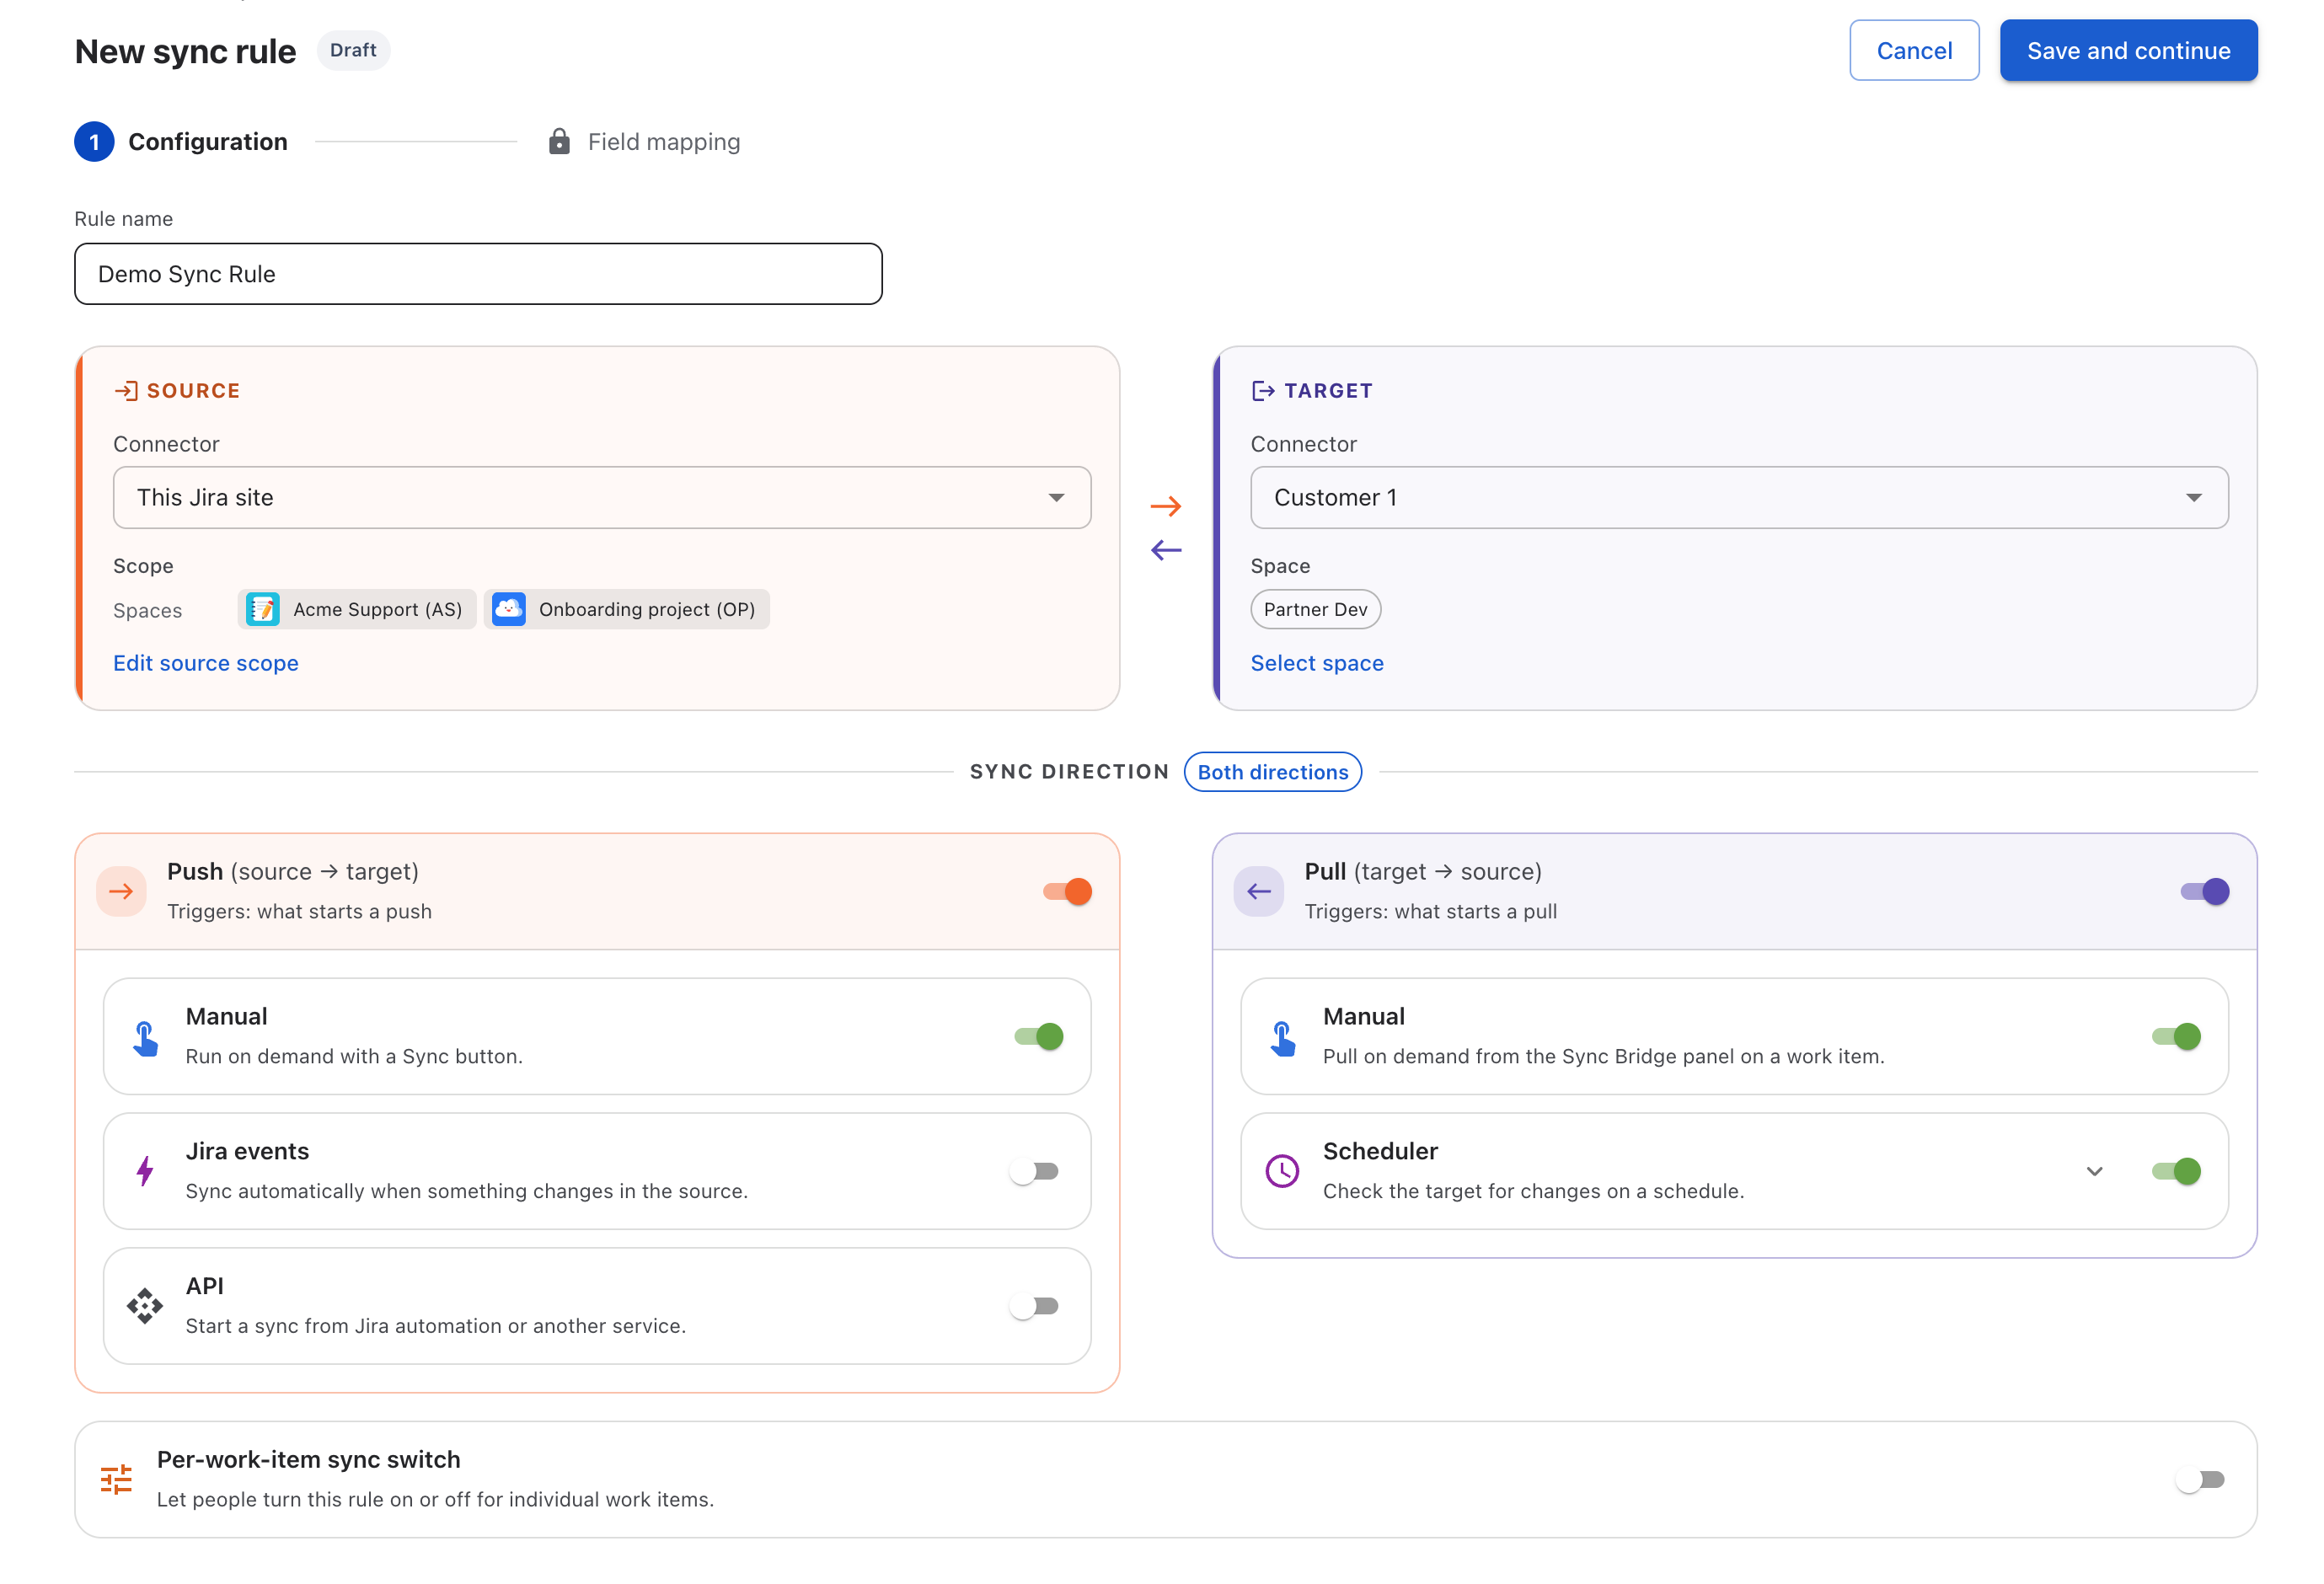Click the Acme Support space icon
This screenshot has width=2324, height=1584.
[x=263, y=609]
